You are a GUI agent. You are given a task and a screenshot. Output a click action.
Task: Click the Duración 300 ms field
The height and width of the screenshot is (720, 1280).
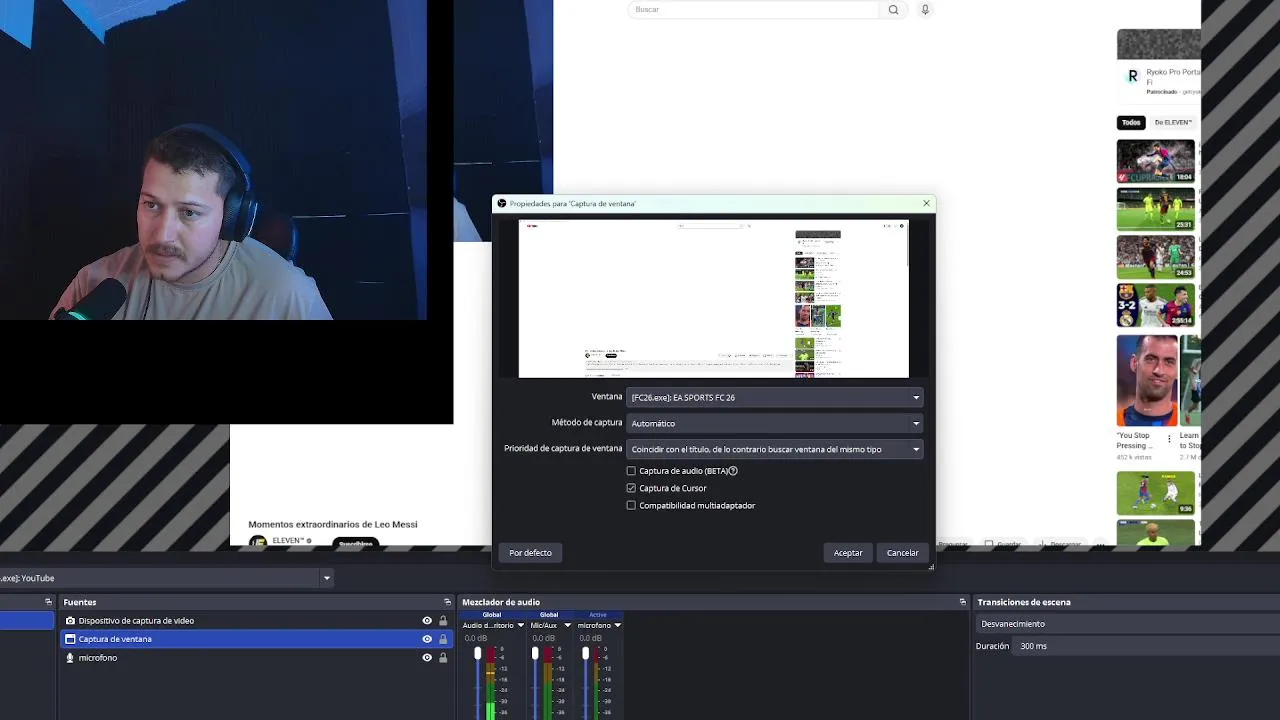pos(1148,646)
